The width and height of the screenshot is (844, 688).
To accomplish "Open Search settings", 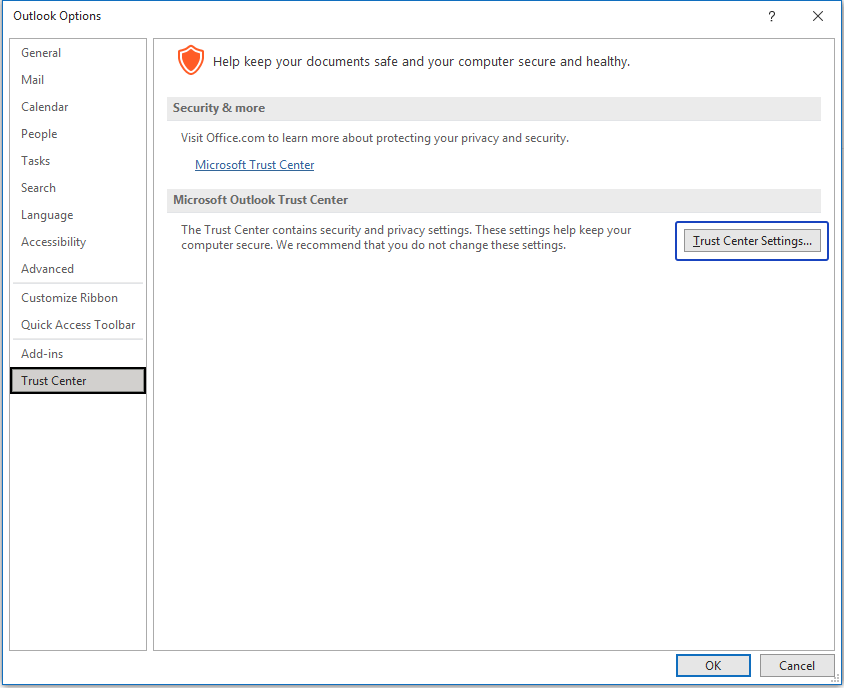I will (x=38, y=187).
